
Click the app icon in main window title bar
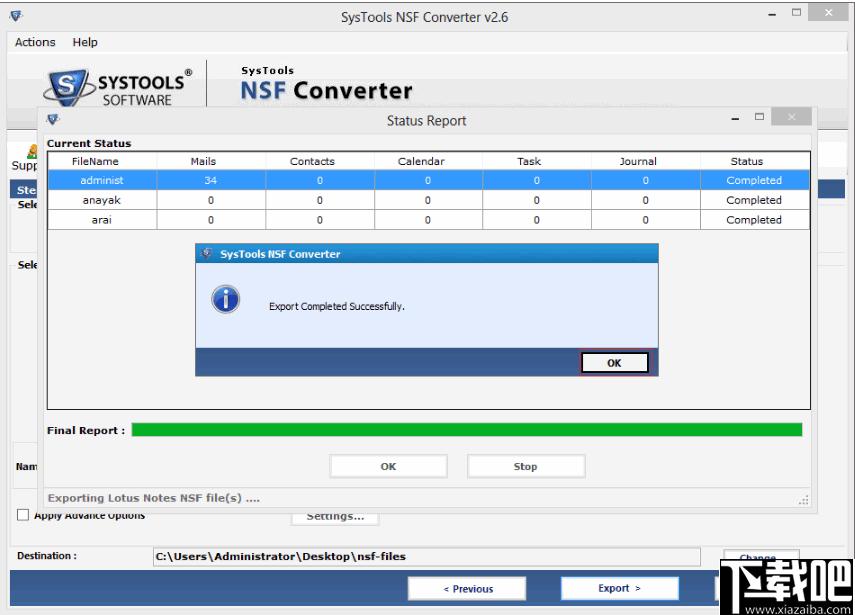(16, 16)
